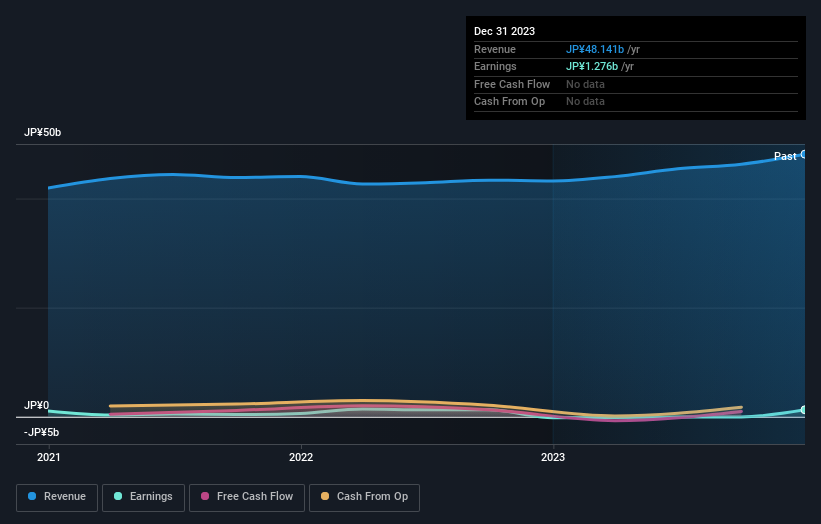Click the blue Revenue legend dot
This screenshot has height=524, width=821.
pyautogui.click(x=32, y=496)
